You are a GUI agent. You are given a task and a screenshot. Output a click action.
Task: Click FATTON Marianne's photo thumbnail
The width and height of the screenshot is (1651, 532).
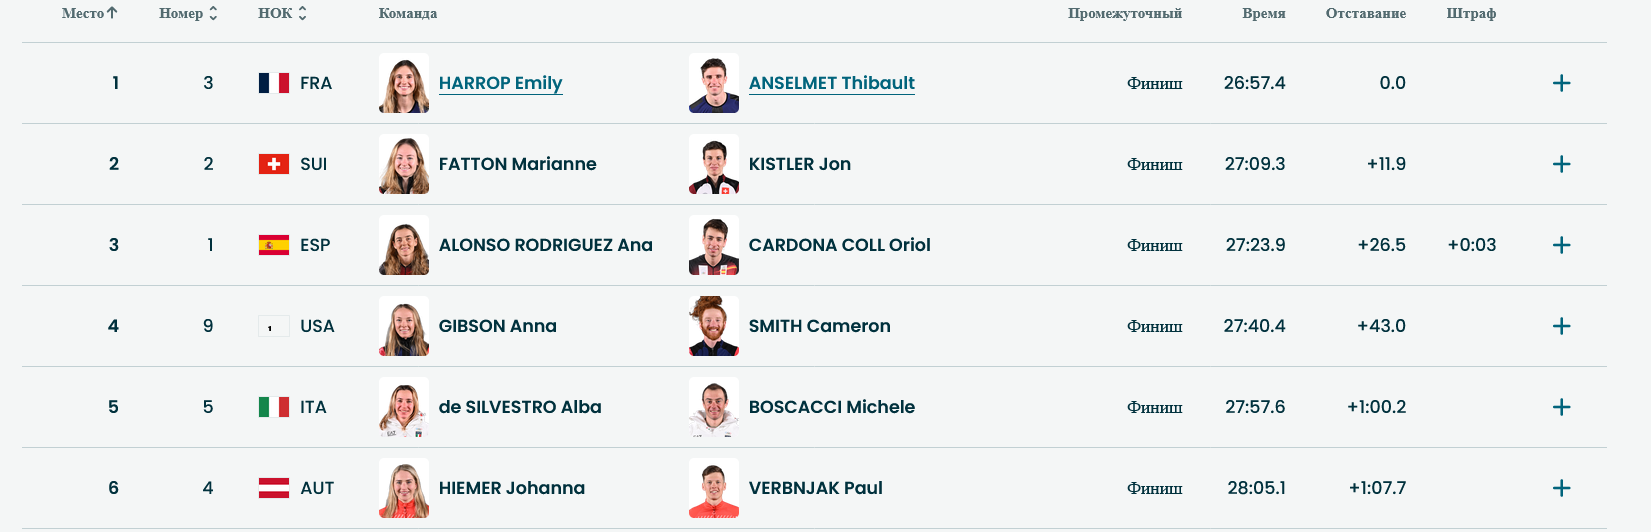(404, 164)
